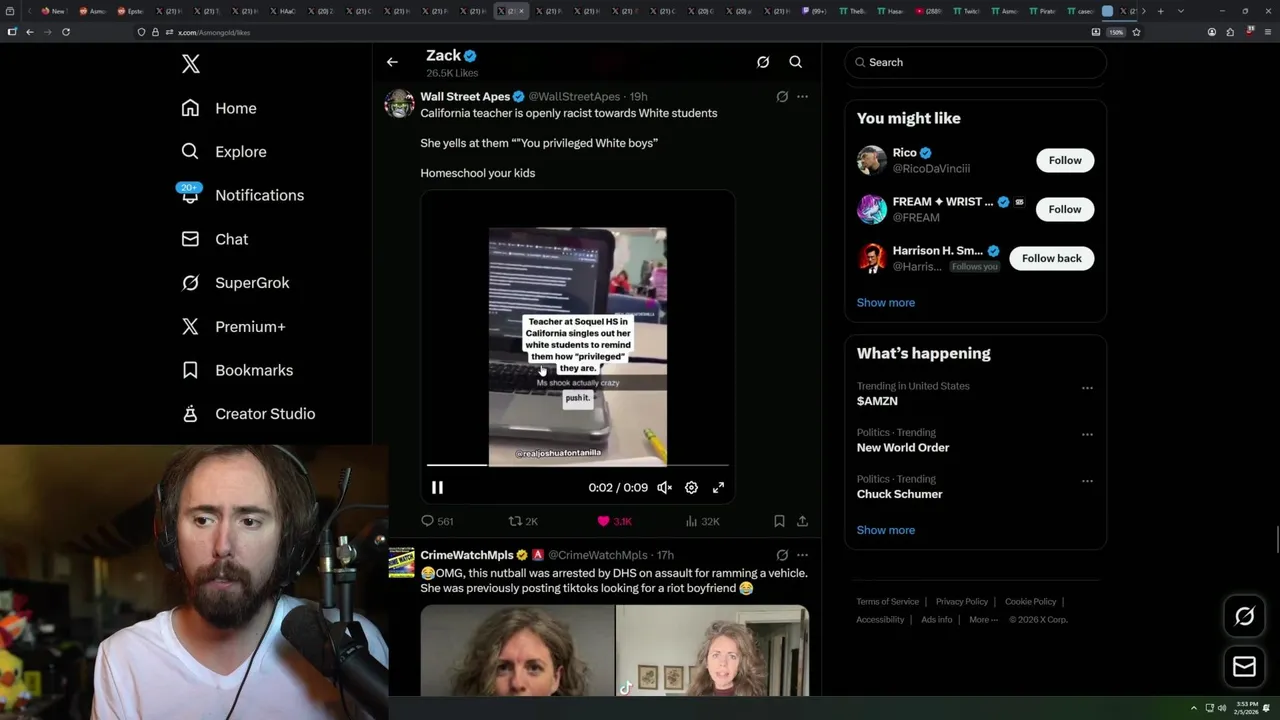Screen dimensions: 1280x720
Task: Unlike the post with 3.1K likes
Action: click(x=614, y=521)
